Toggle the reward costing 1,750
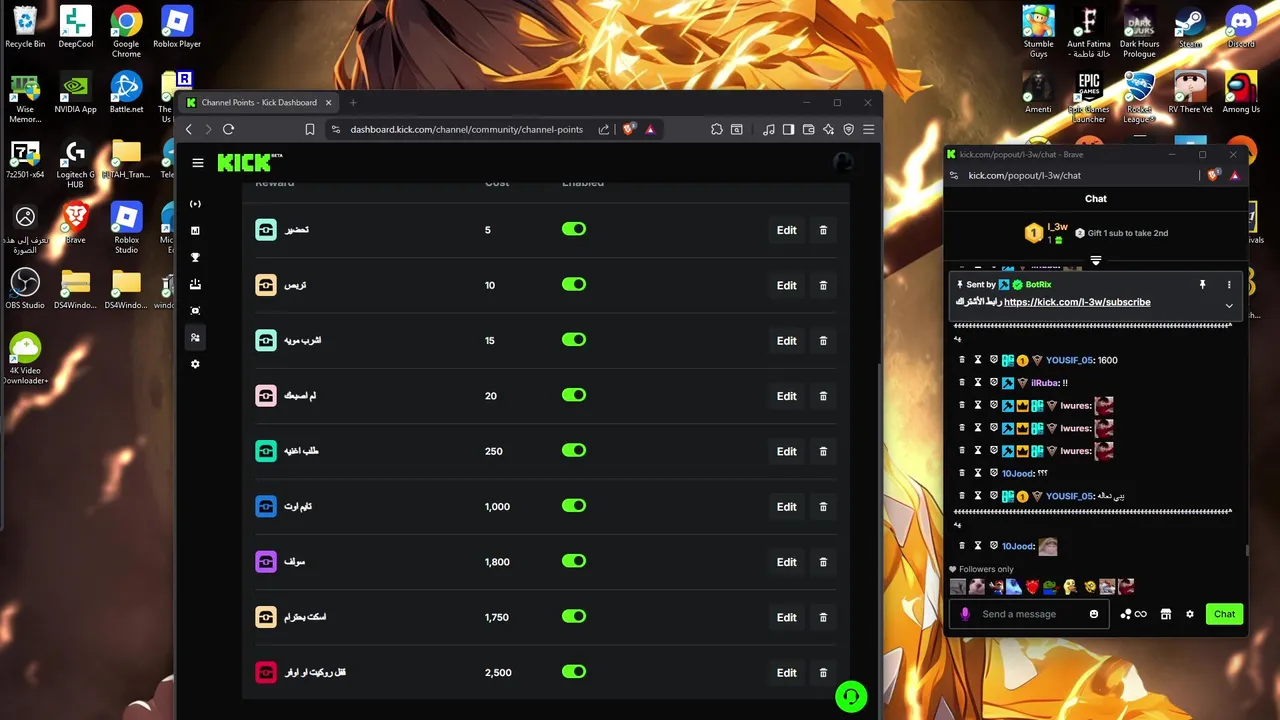The image size is (1280, 720). [x=574, y=616]
